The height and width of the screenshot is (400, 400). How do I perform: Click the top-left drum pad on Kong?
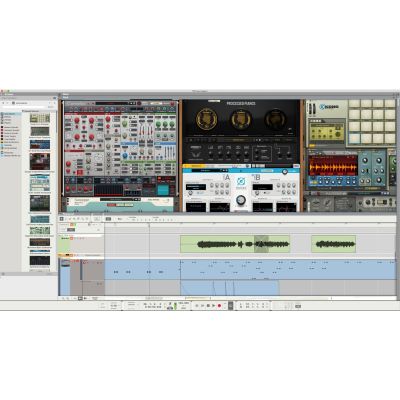click(x=354, y=104)
